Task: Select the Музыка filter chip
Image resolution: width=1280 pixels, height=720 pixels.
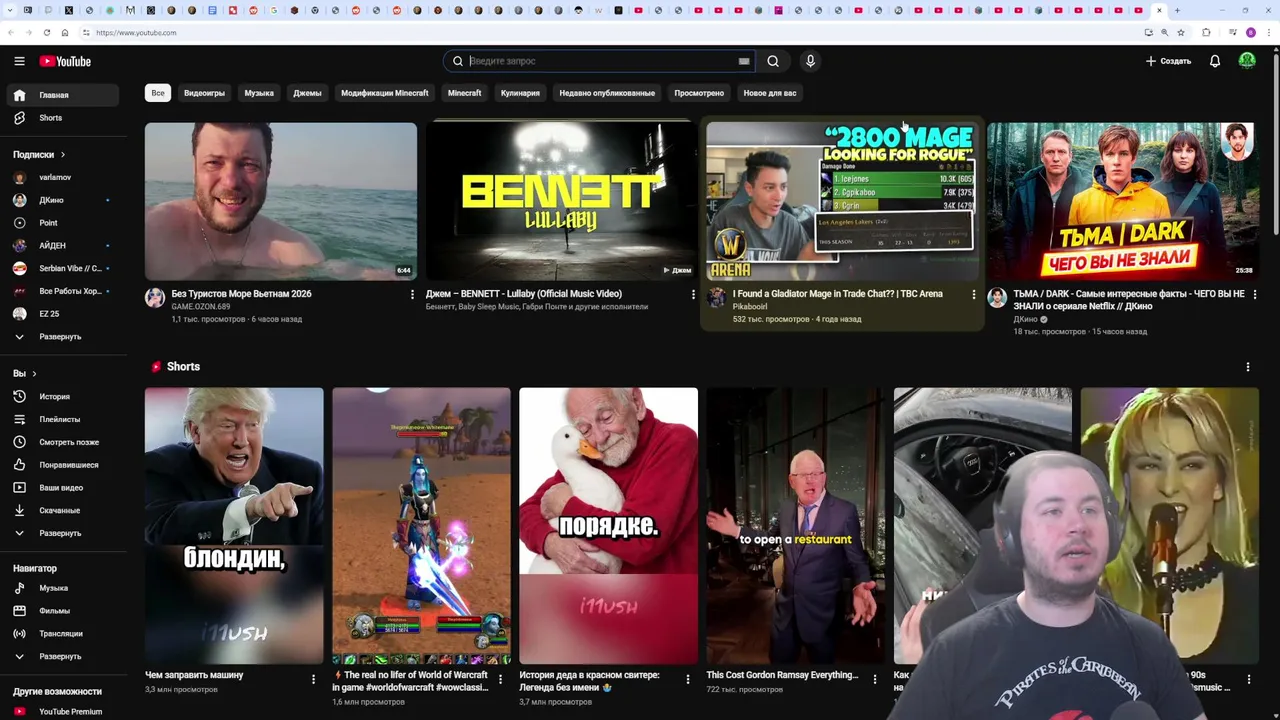Action: [259, 93]
